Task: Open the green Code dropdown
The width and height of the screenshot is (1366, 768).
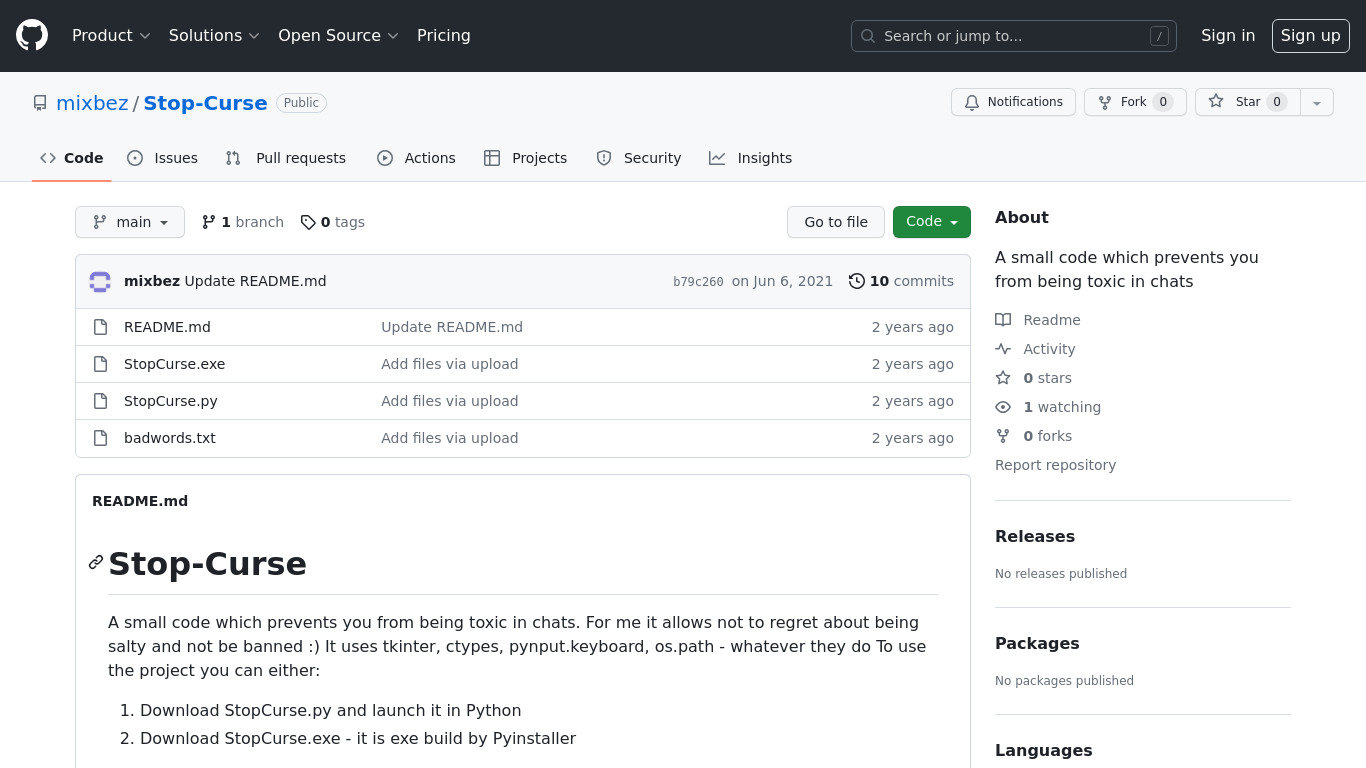Action: point(932,222)
